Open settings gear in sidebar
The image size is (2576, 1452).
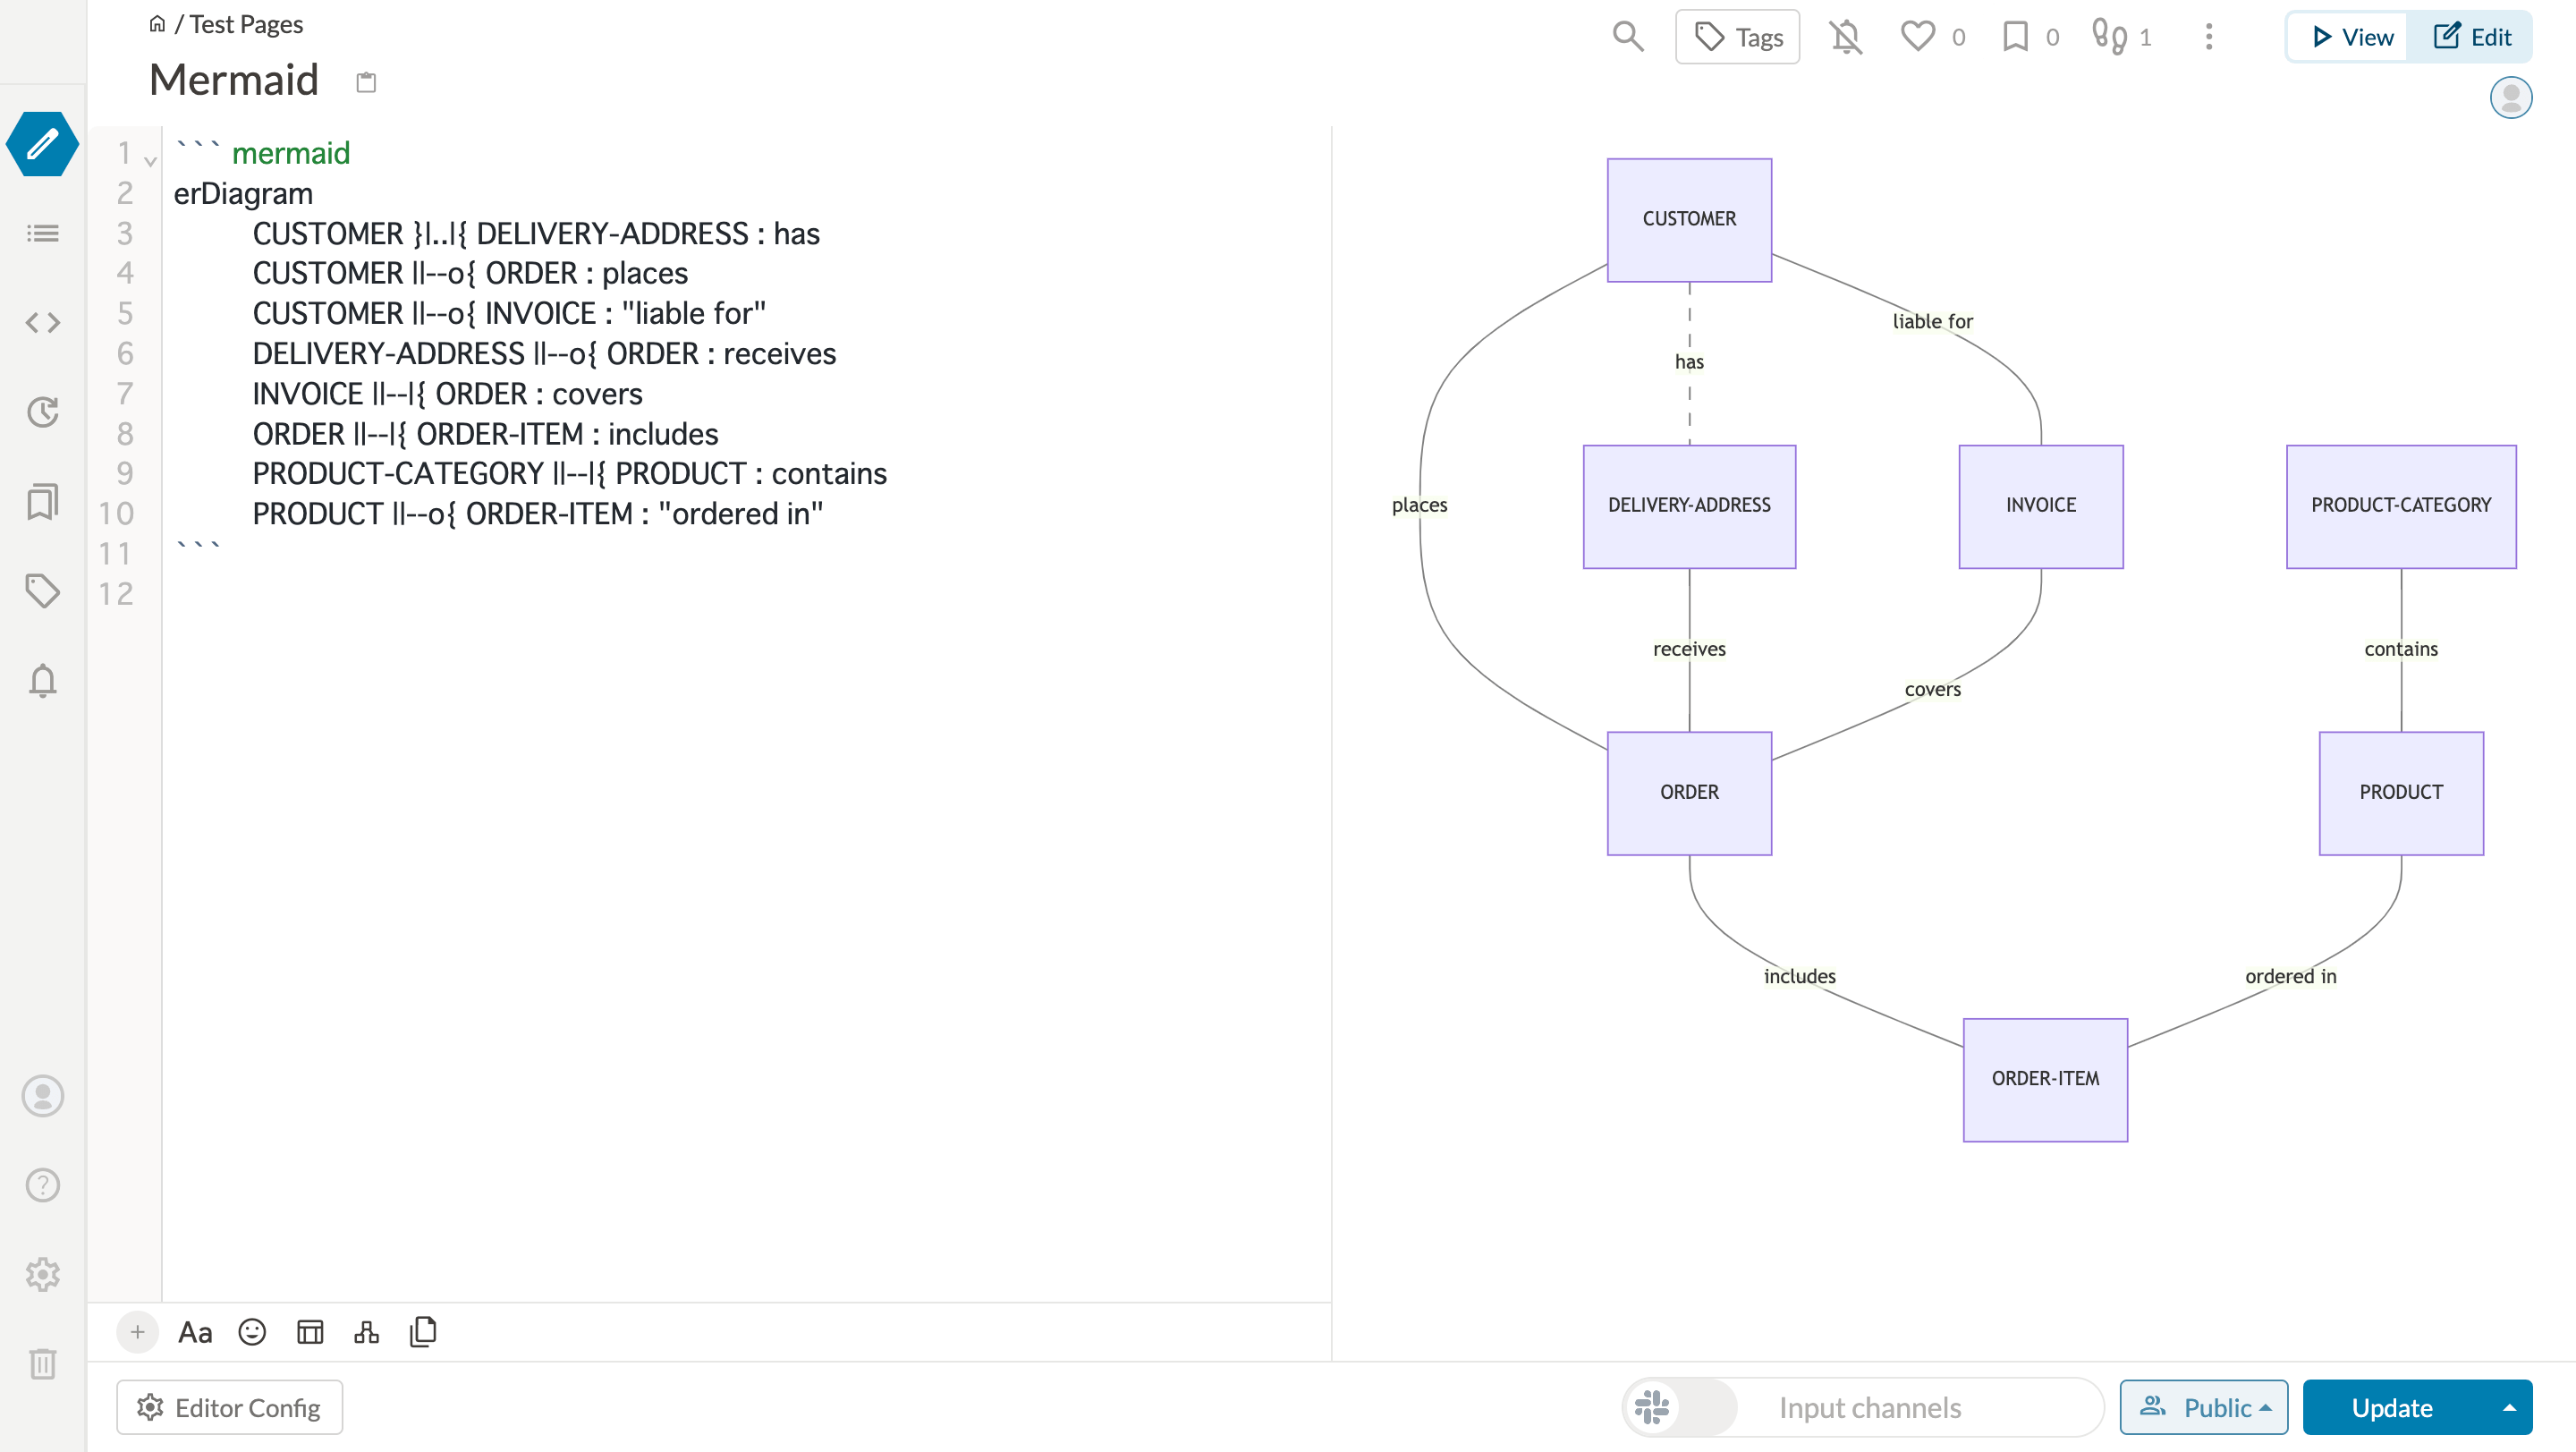tap(42, 1274)
